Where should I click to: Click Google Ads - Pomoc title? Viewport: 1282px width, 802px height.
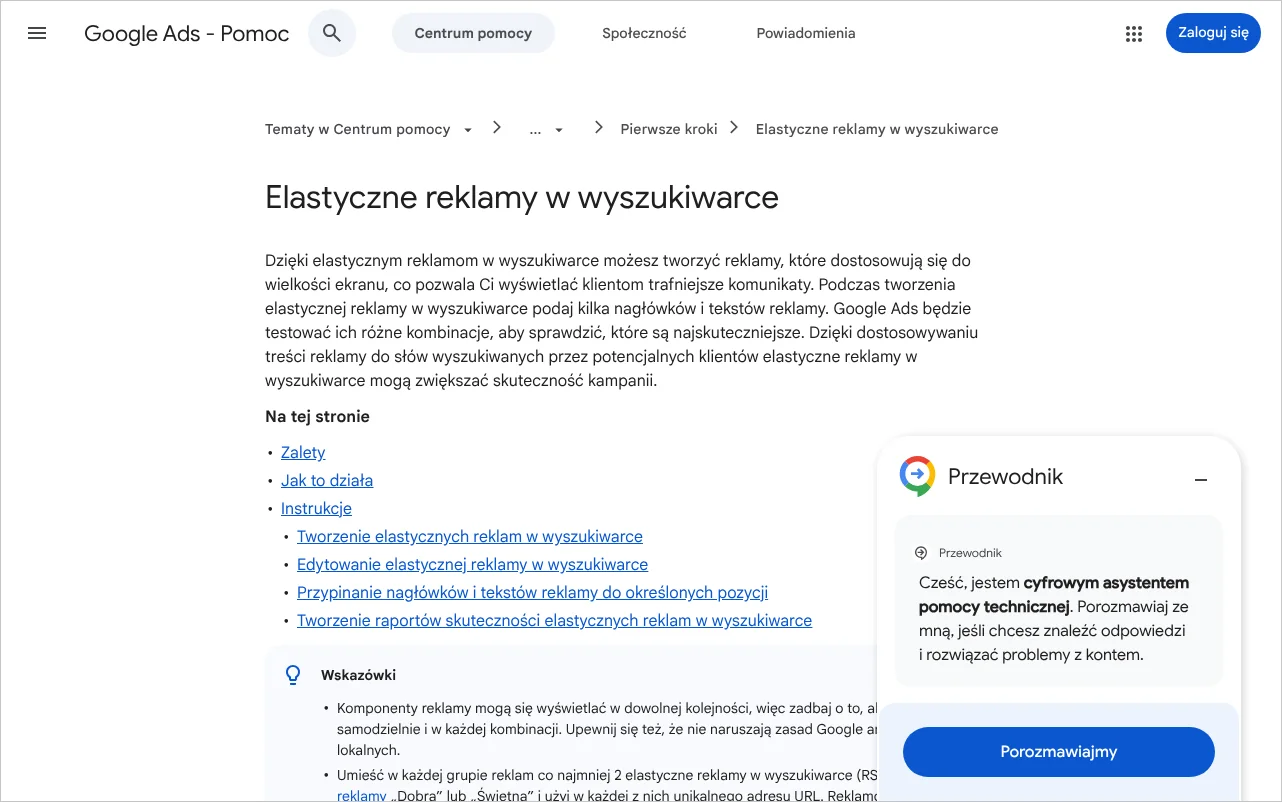click(x=187, y=33)
